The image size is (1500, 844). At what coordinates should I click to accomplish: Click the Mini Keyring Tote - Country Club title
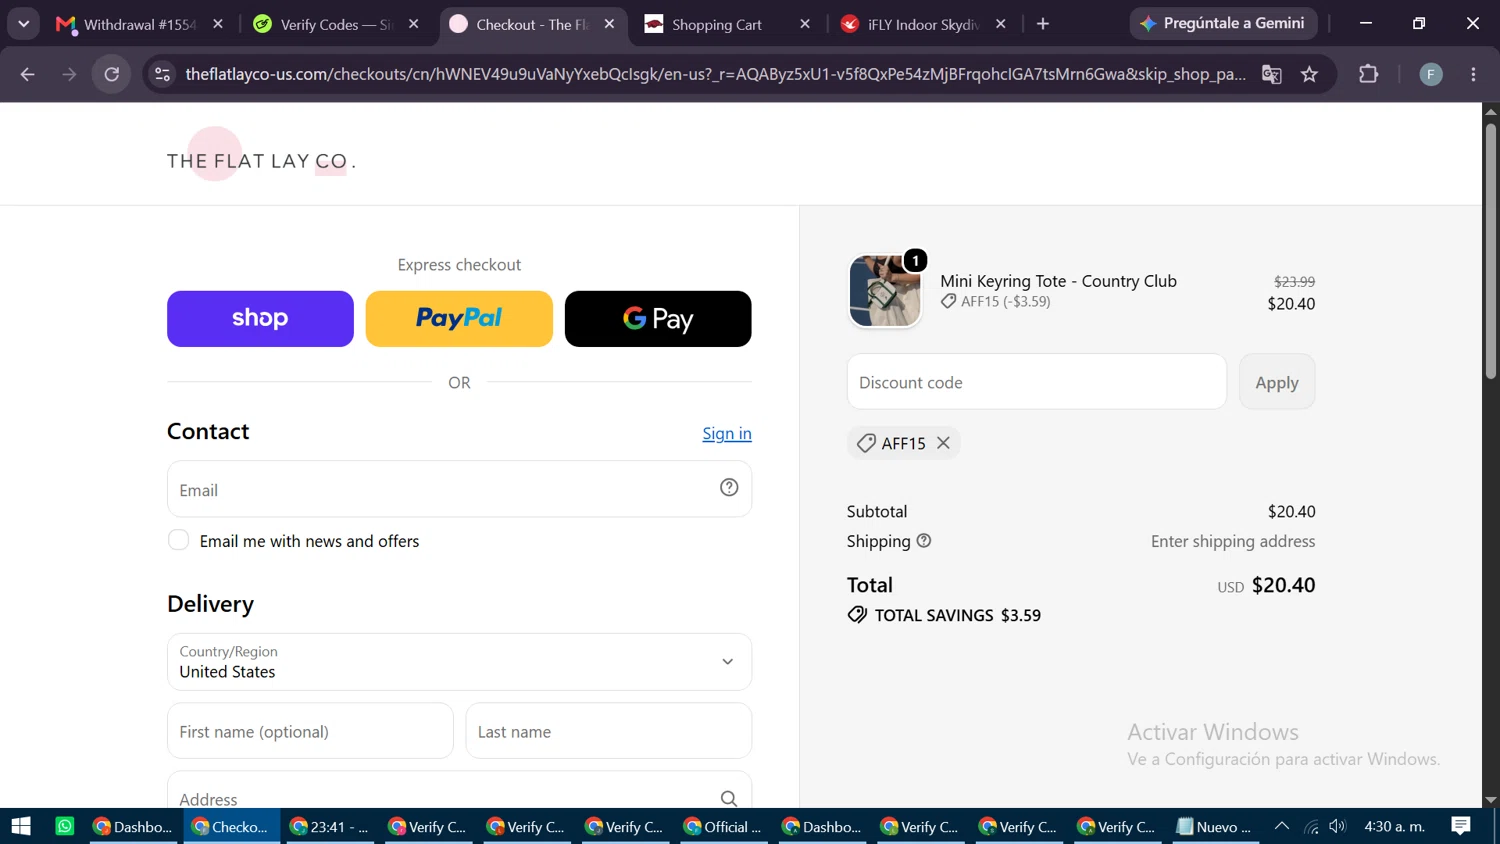(x=1058, y=281)
